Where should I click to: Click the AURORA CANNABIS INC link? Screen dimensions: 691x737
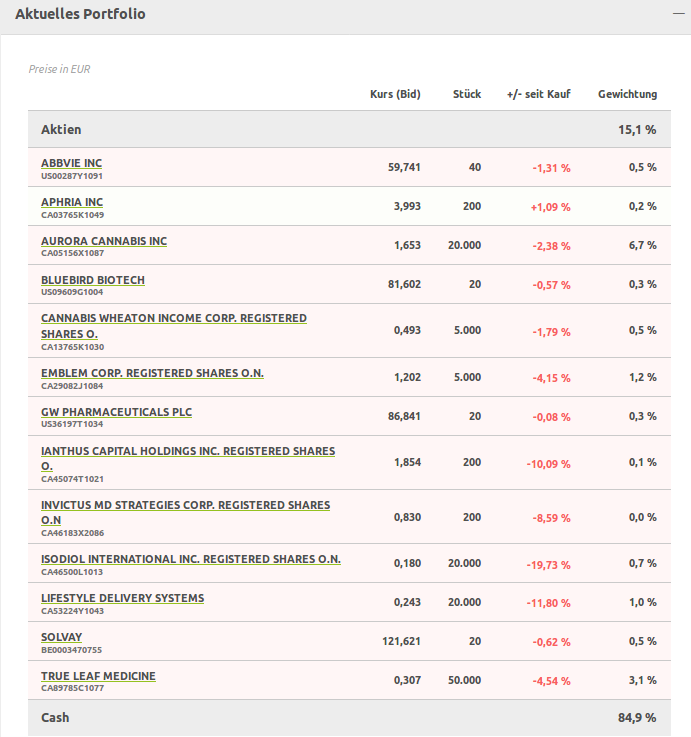tap(104, 241)
